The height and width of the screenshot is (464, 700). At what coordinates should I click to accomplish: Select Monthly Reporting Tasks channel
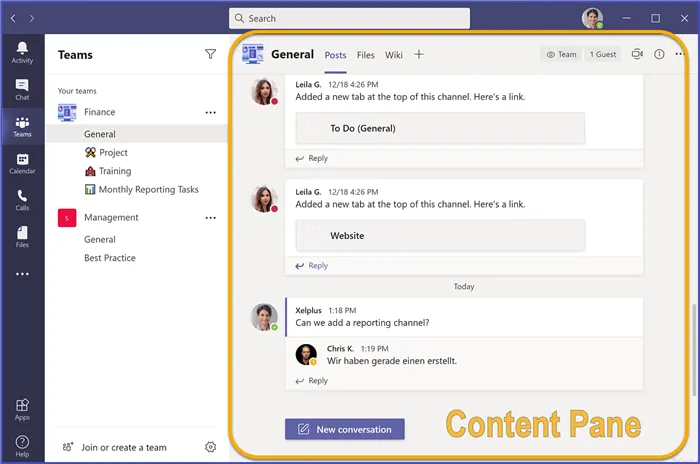(x=148, y=189)
